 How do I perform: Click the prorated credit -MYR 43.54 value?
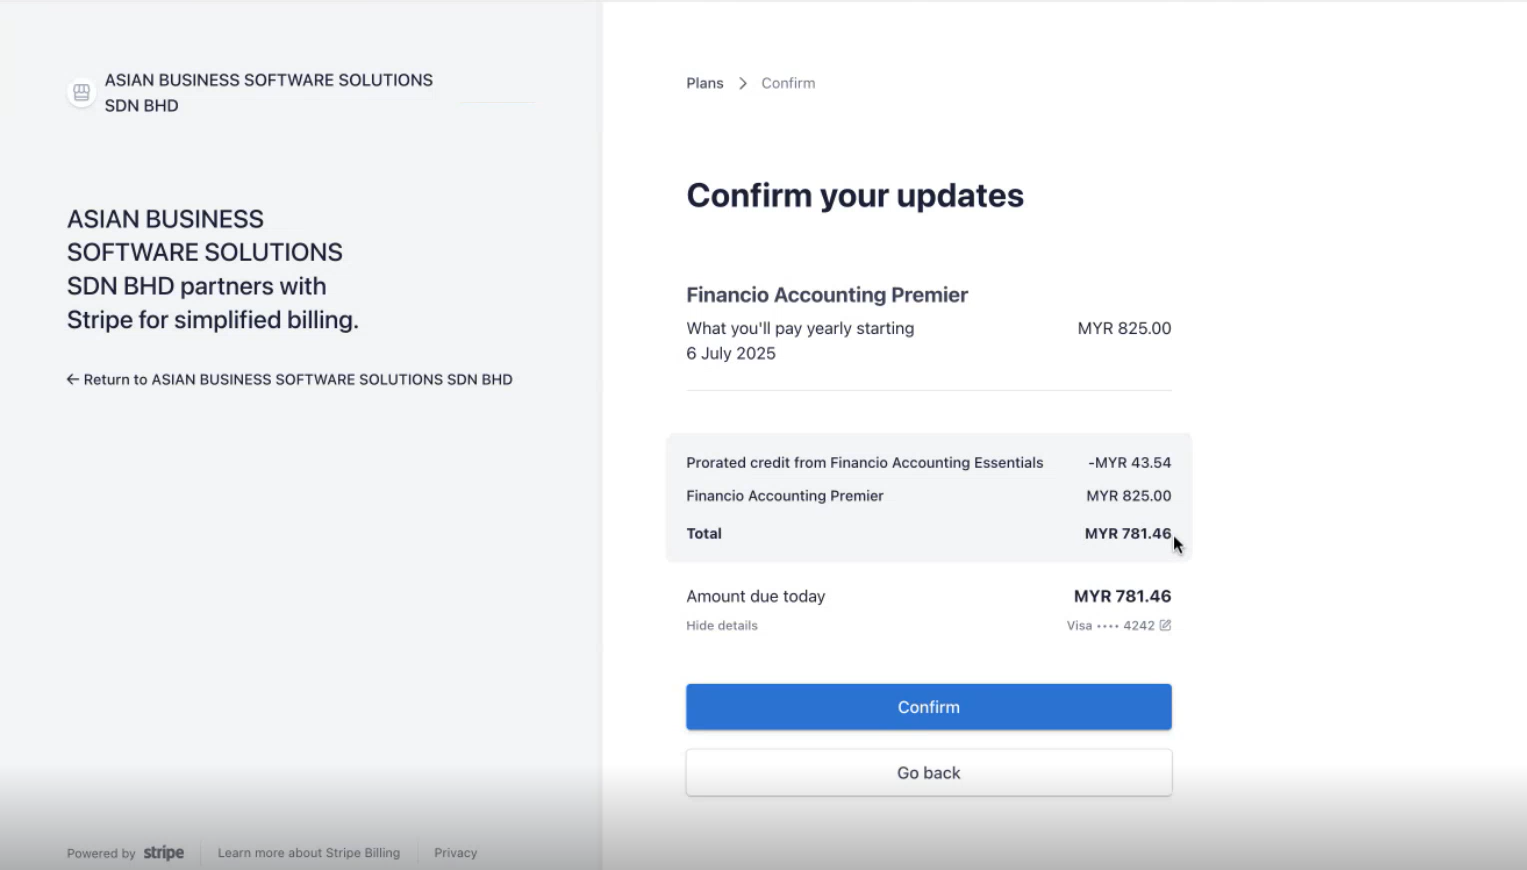[1129, 463]
